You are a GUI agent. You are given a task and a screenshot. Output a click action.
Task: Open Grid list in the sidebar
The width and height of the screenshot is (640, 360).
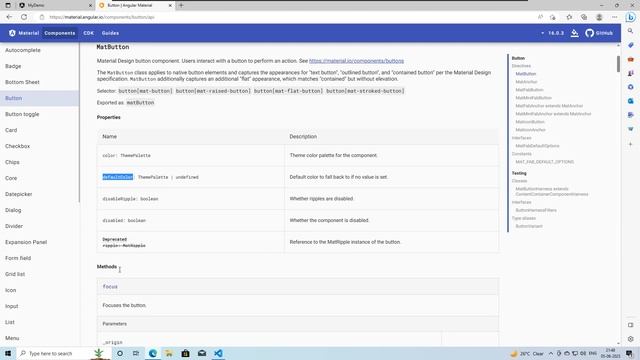[15, 274]
